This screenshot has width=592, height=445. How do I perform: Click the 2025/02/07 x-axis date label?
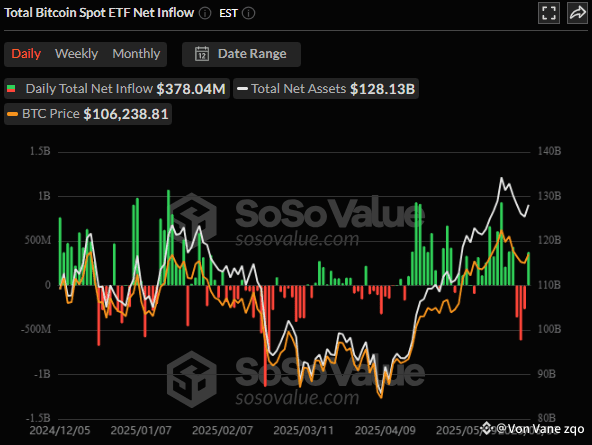(222, 430)
